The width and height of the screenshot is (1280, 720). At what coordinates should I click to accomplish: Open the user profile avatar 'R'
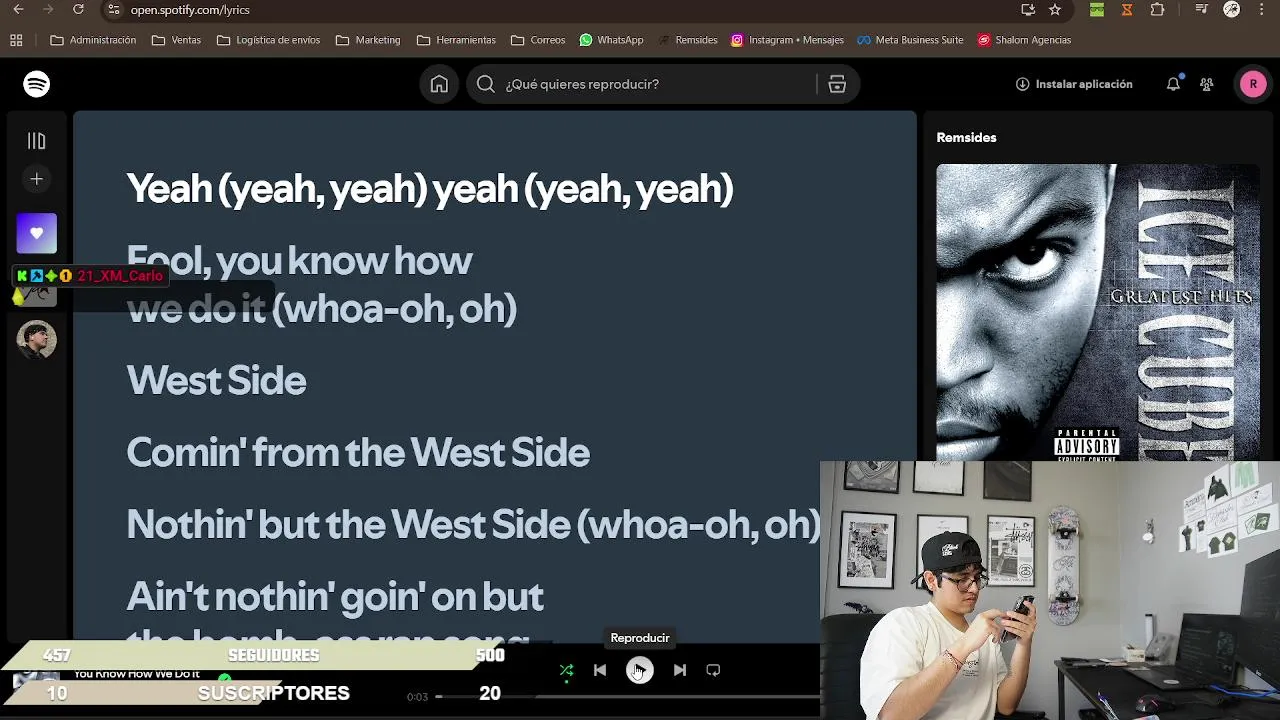click(x=1253, y=84)
